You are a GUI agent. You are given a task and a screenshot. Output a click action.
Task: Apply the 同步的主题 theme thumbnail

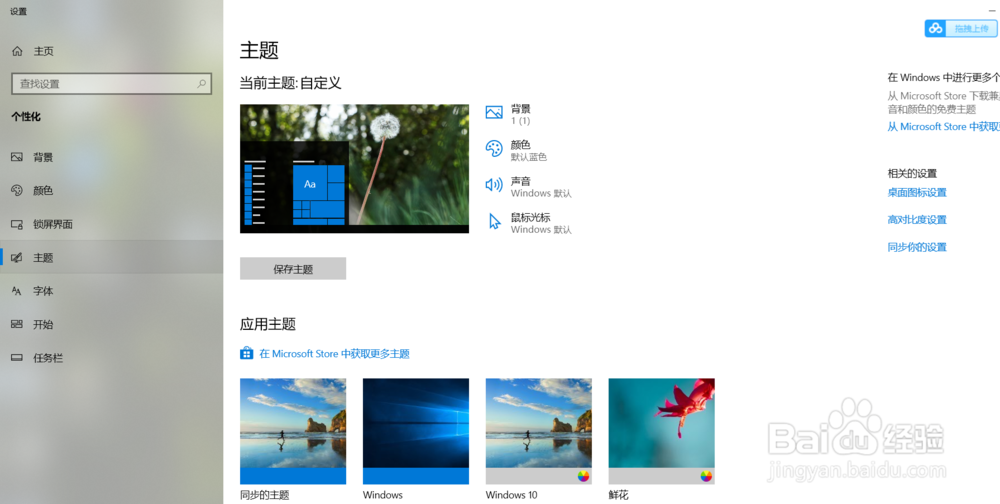click(293, 431)
